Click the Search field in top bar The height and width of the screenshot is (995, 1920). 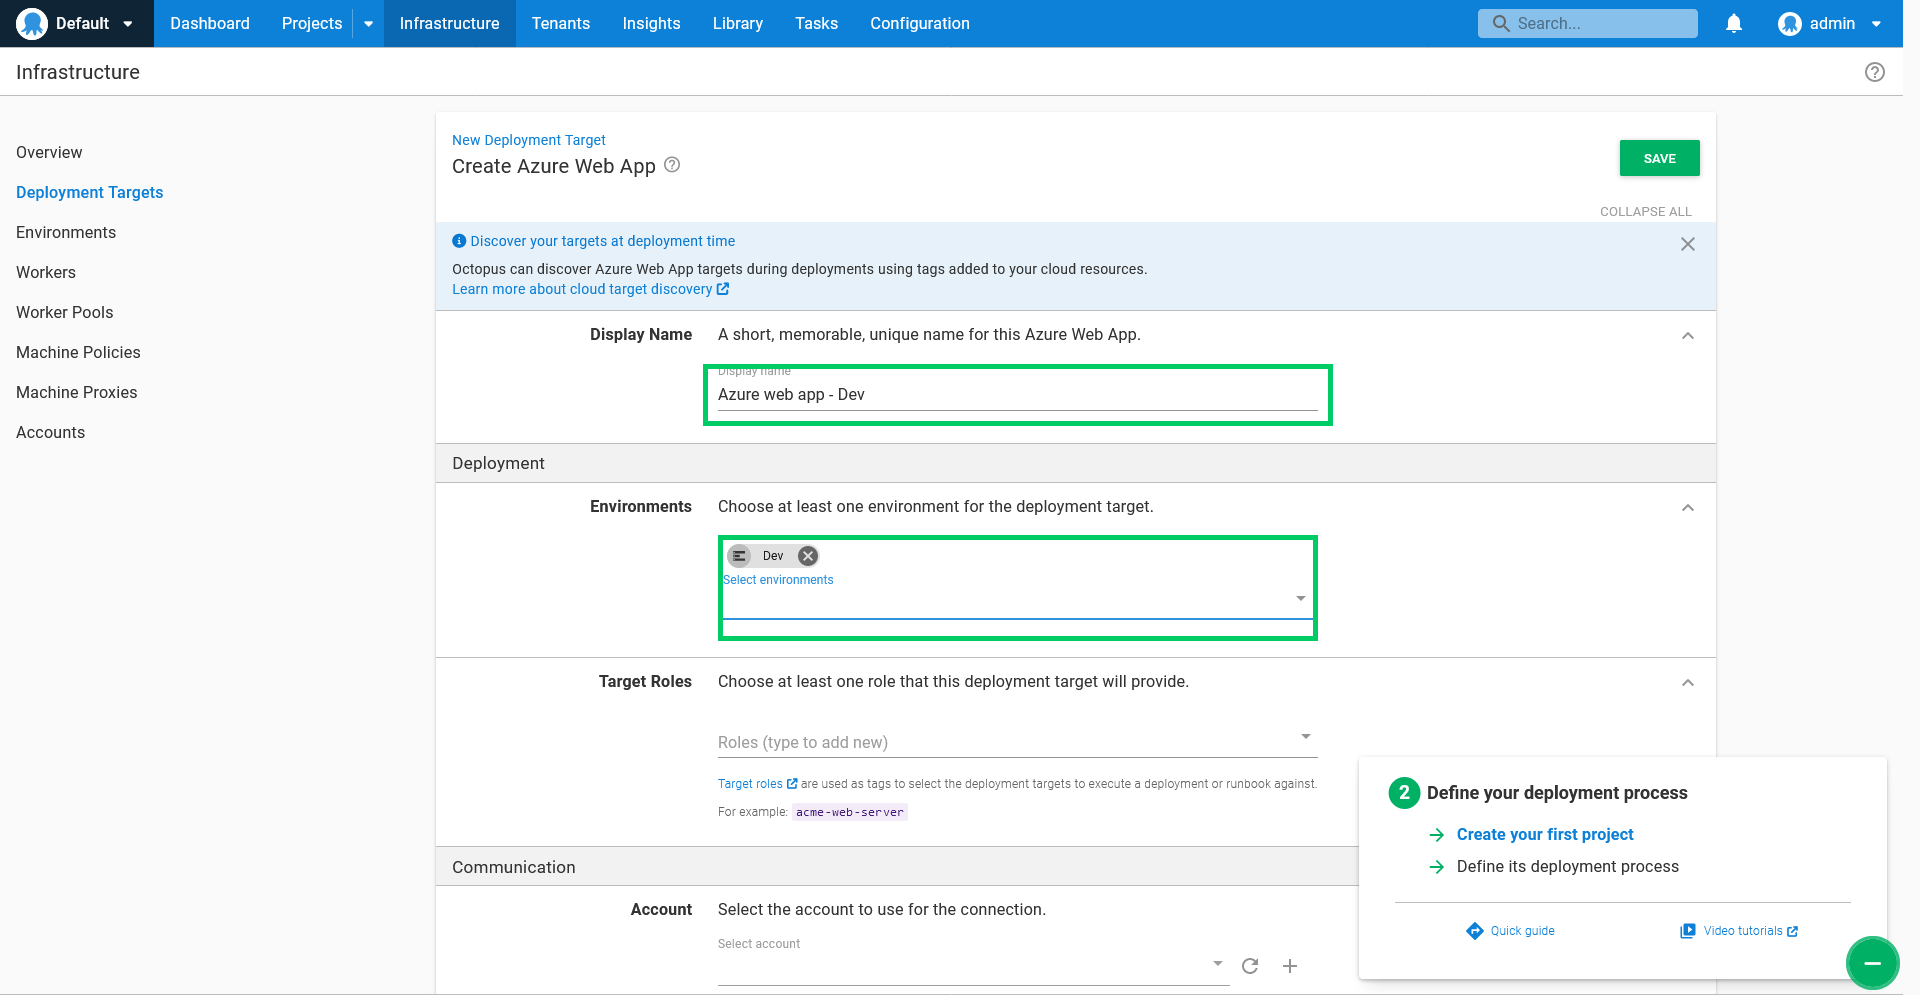(1588, 23)
